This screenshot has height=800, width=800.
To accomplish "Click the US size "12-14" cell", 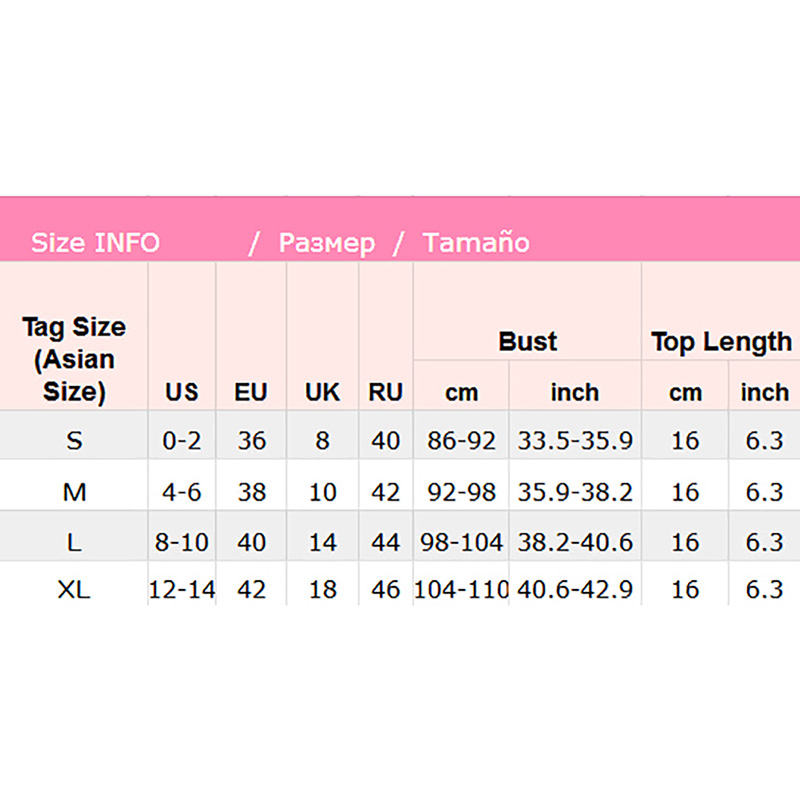I will [x=182, y=590].
